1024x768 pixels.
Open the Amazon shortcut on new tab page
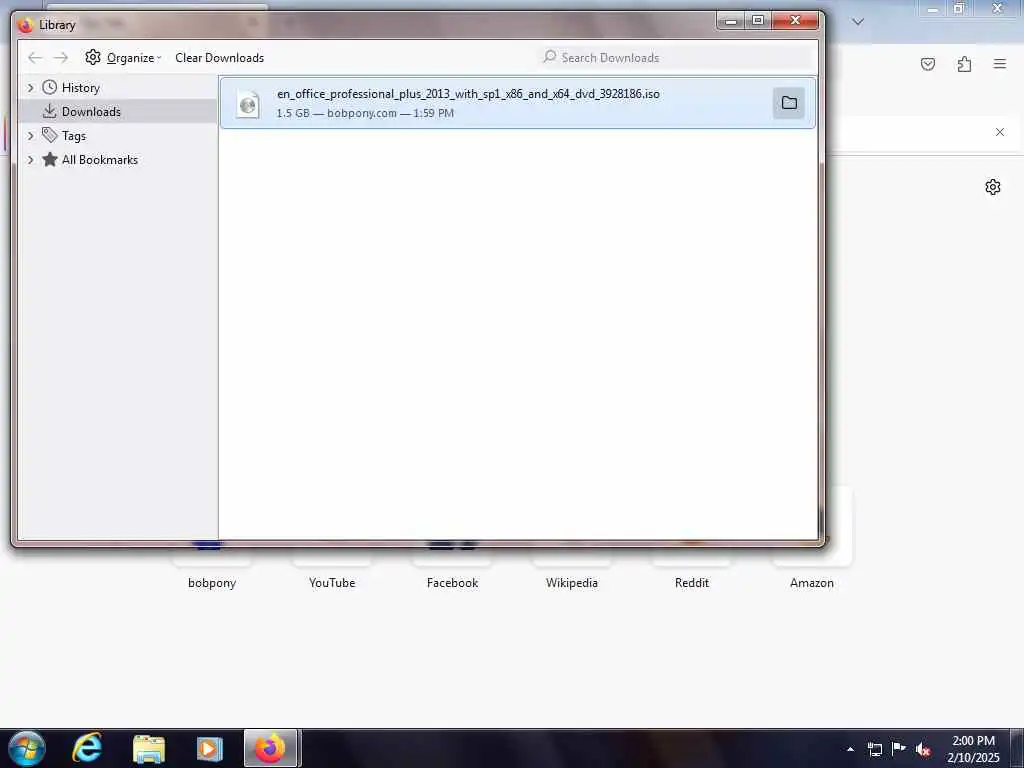pos(812,583)
